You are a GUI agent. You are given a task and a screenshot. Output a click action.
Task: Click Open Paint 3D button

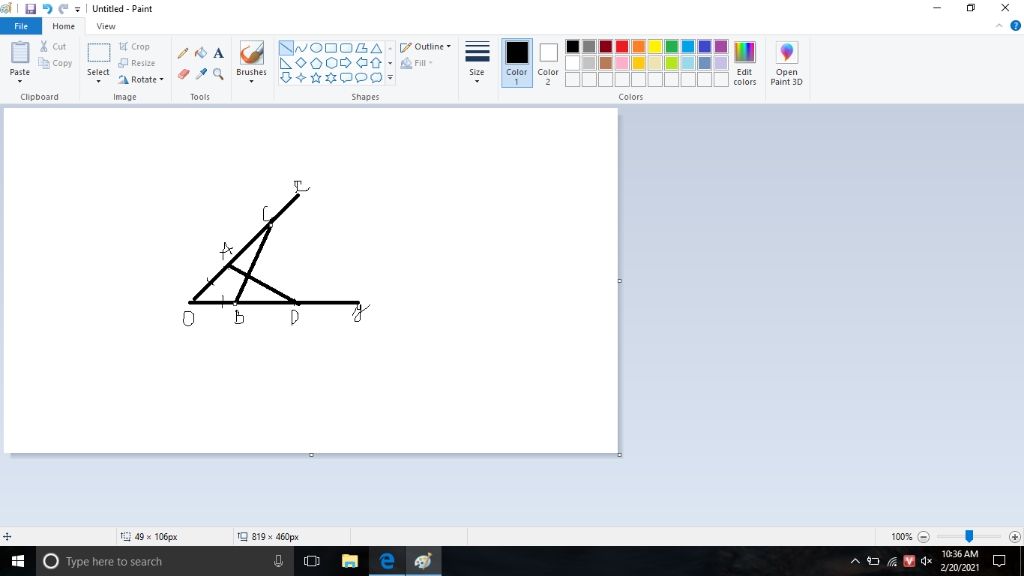786,63
